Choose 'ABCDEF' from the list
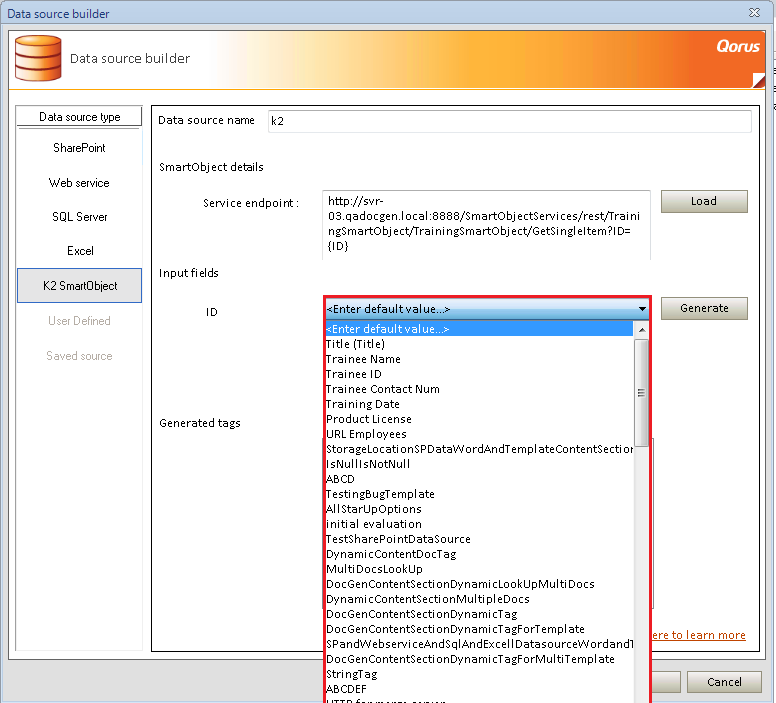The image size is (776, 703). [479, 689]
